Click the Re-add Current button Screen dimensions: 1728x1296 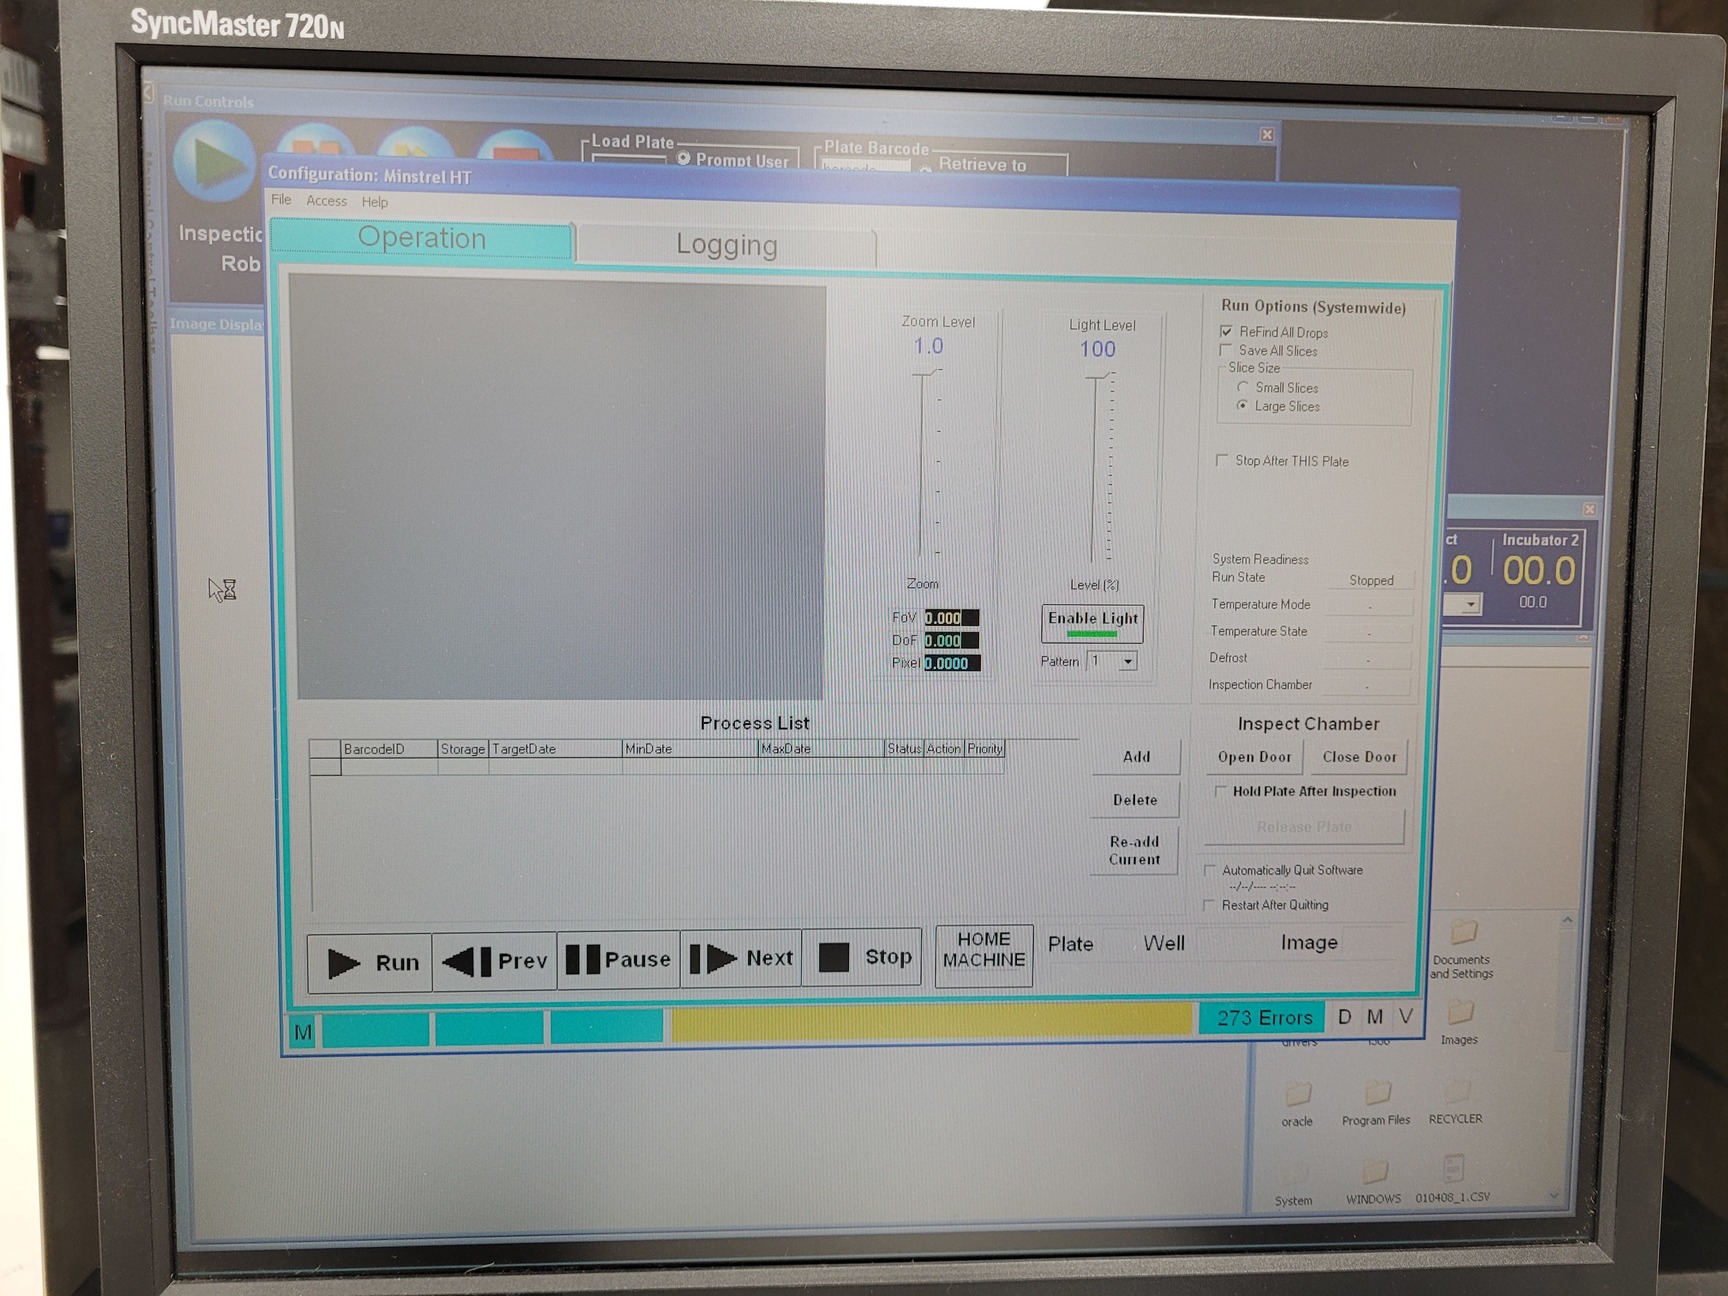click(1134, 850)
